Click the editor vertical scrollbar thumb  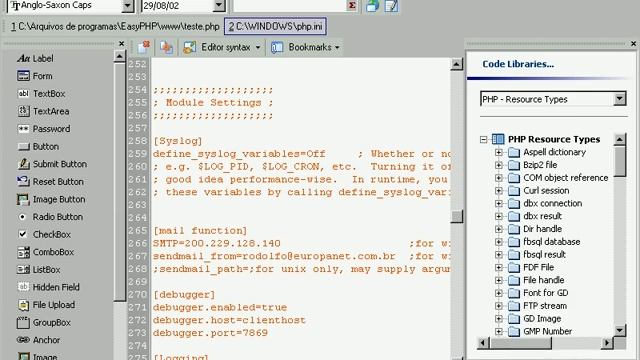click(x=457, y=216)
